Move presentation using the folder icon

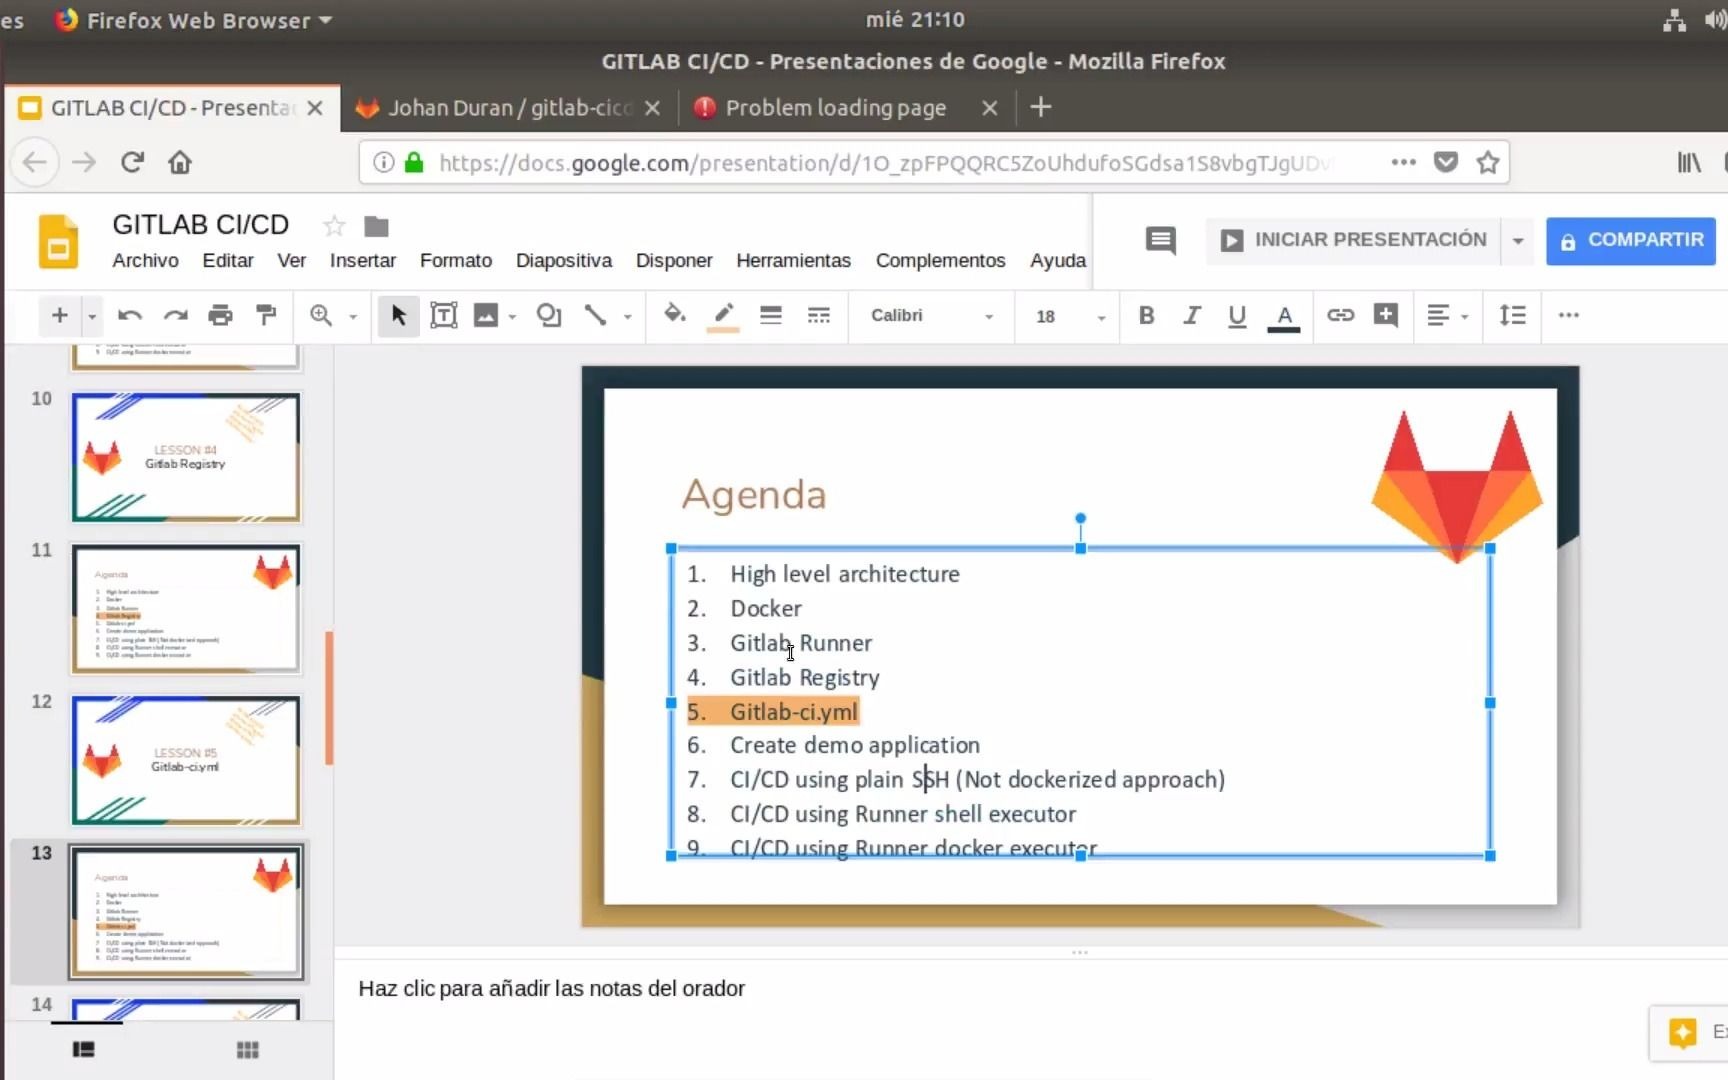376,227
